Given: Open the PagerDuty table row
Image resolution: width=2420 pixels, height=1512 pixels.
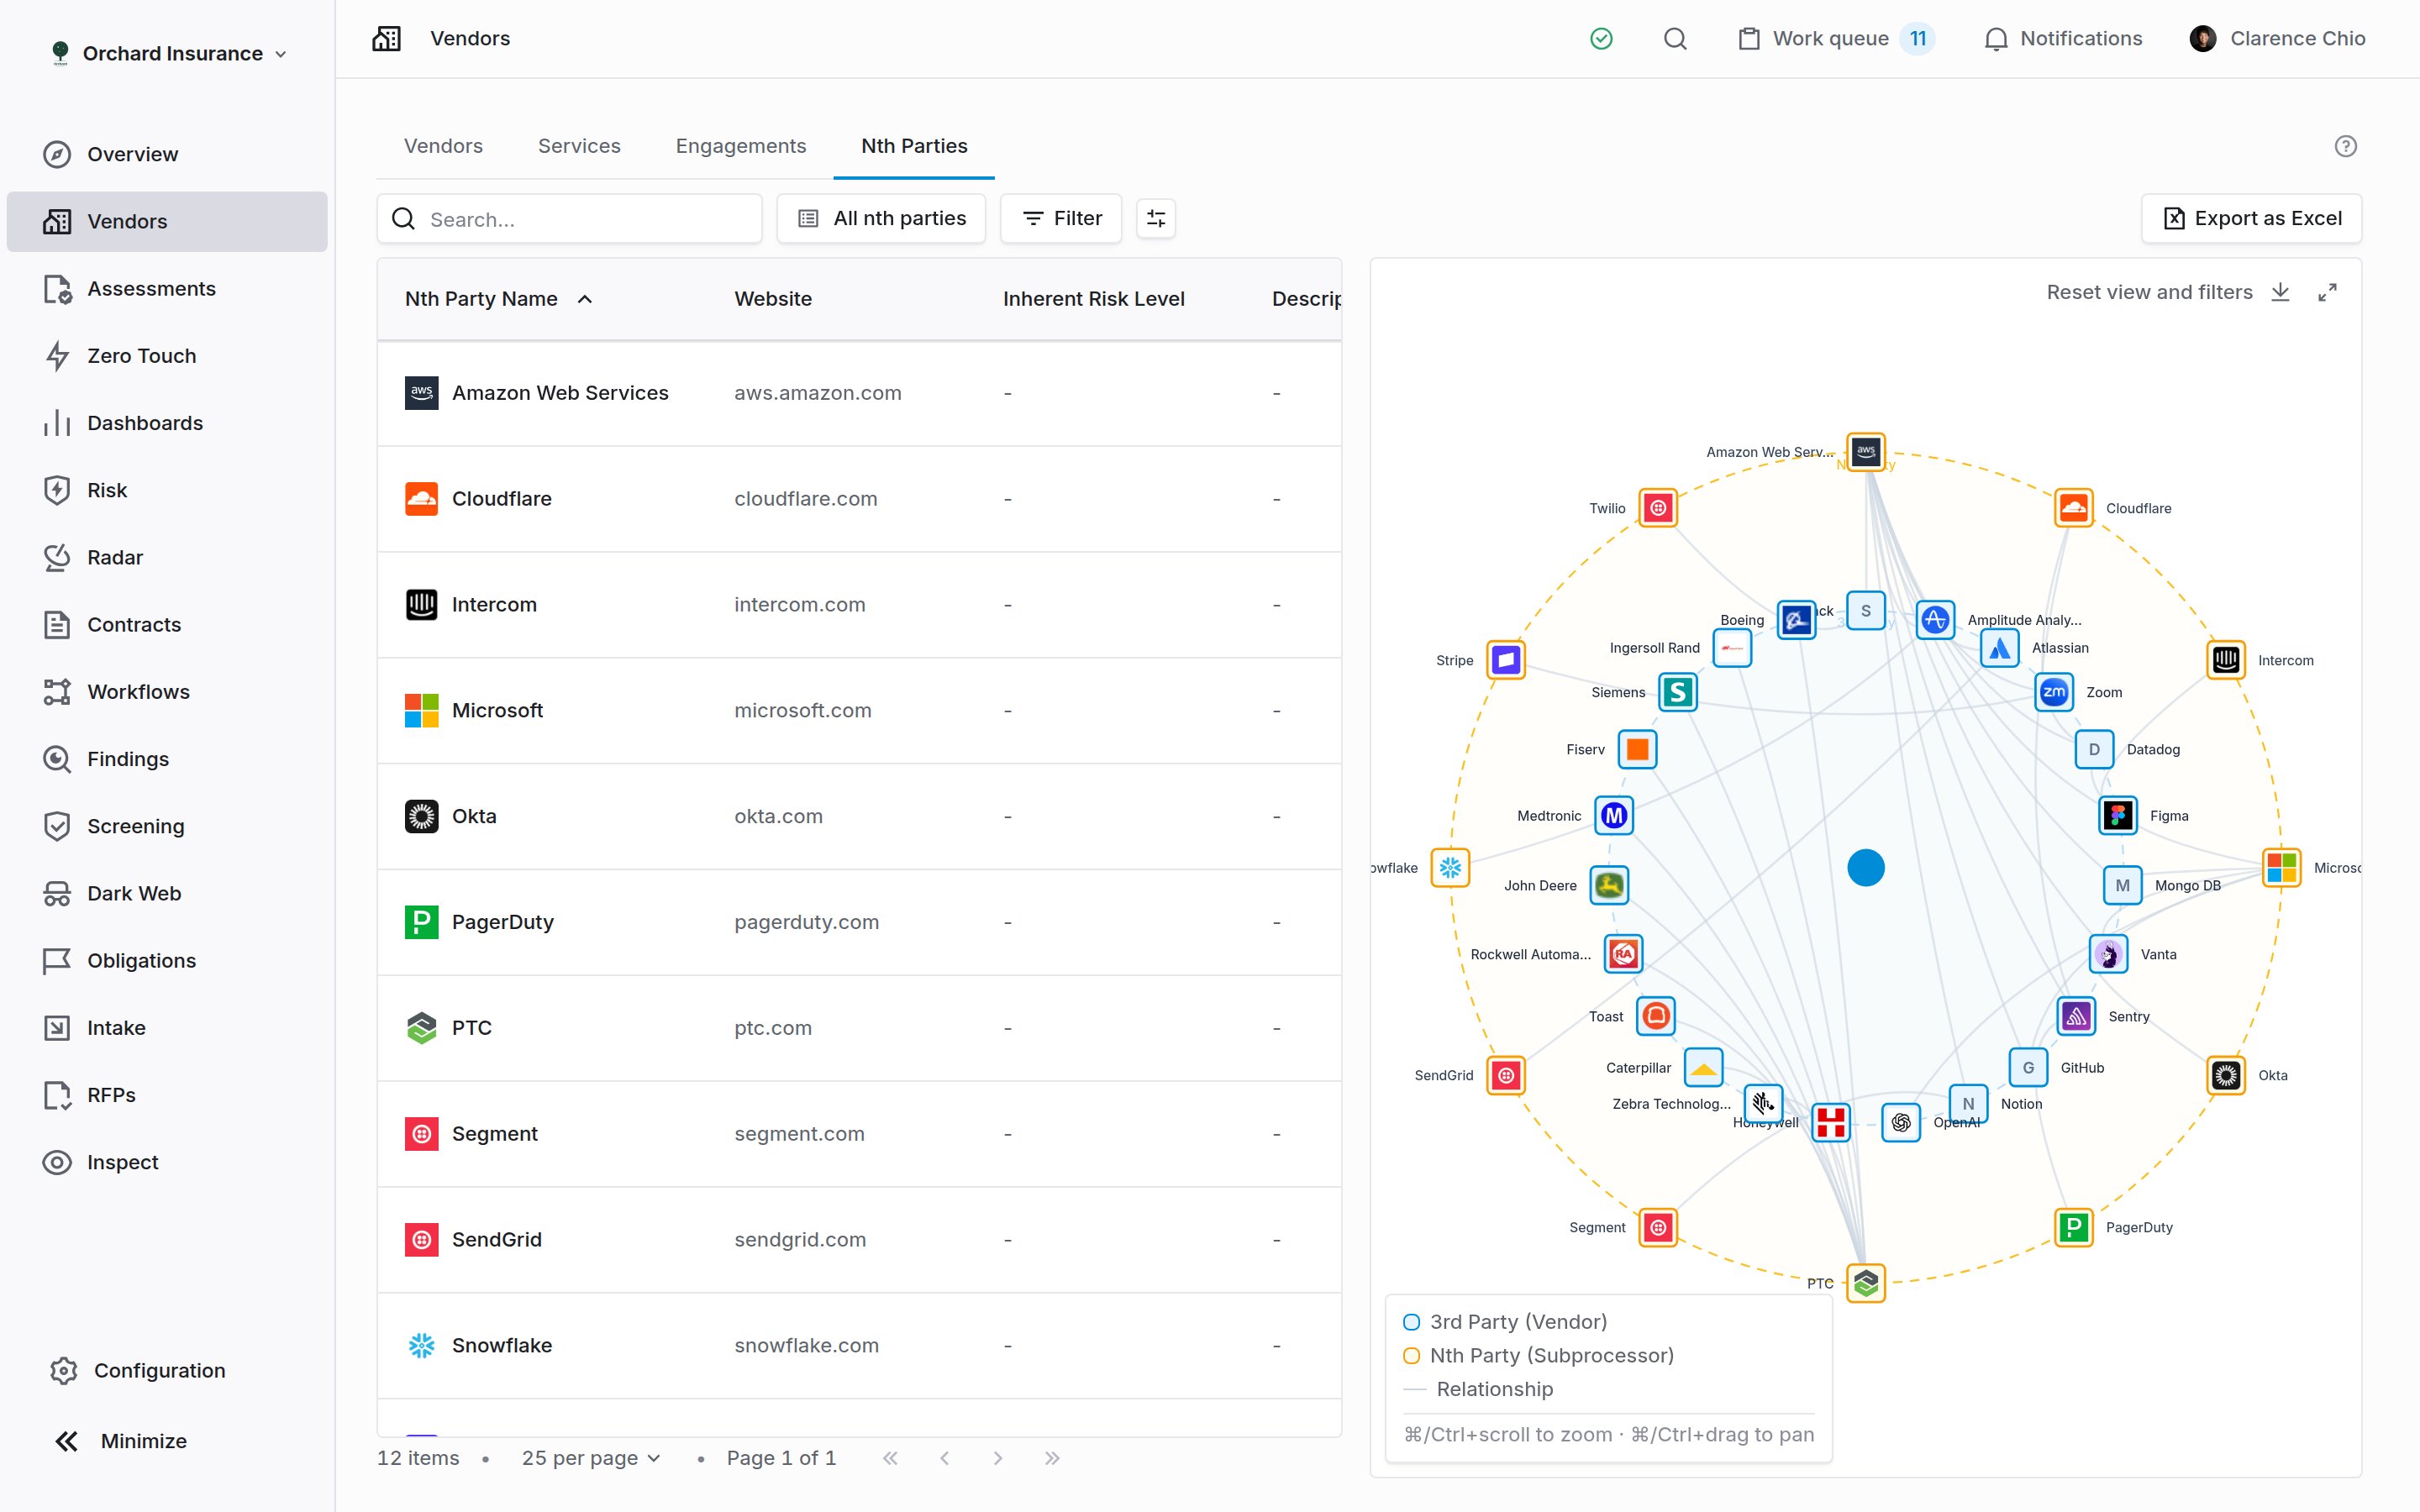Looking at the screenshot, I should (x=859, y=922).
